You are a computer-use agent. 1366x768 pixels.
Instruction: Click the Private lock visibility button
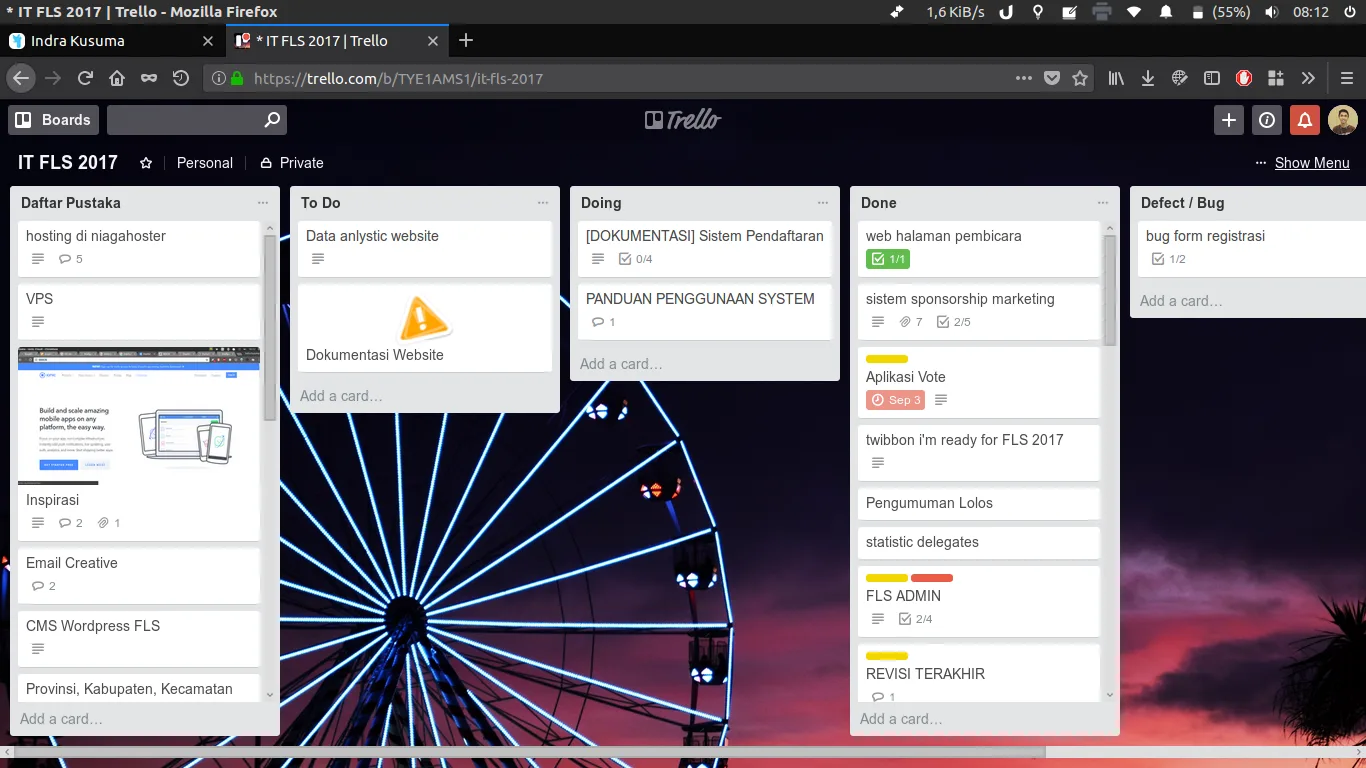click(292, 163)
